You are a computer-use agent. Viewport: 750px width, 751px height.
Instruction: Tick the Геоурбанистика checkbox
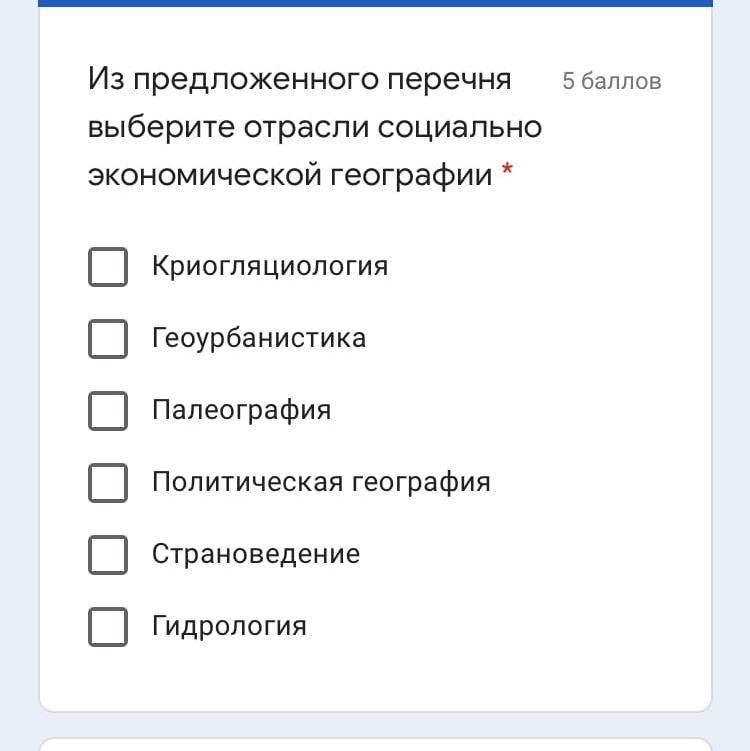pos(108,339)
